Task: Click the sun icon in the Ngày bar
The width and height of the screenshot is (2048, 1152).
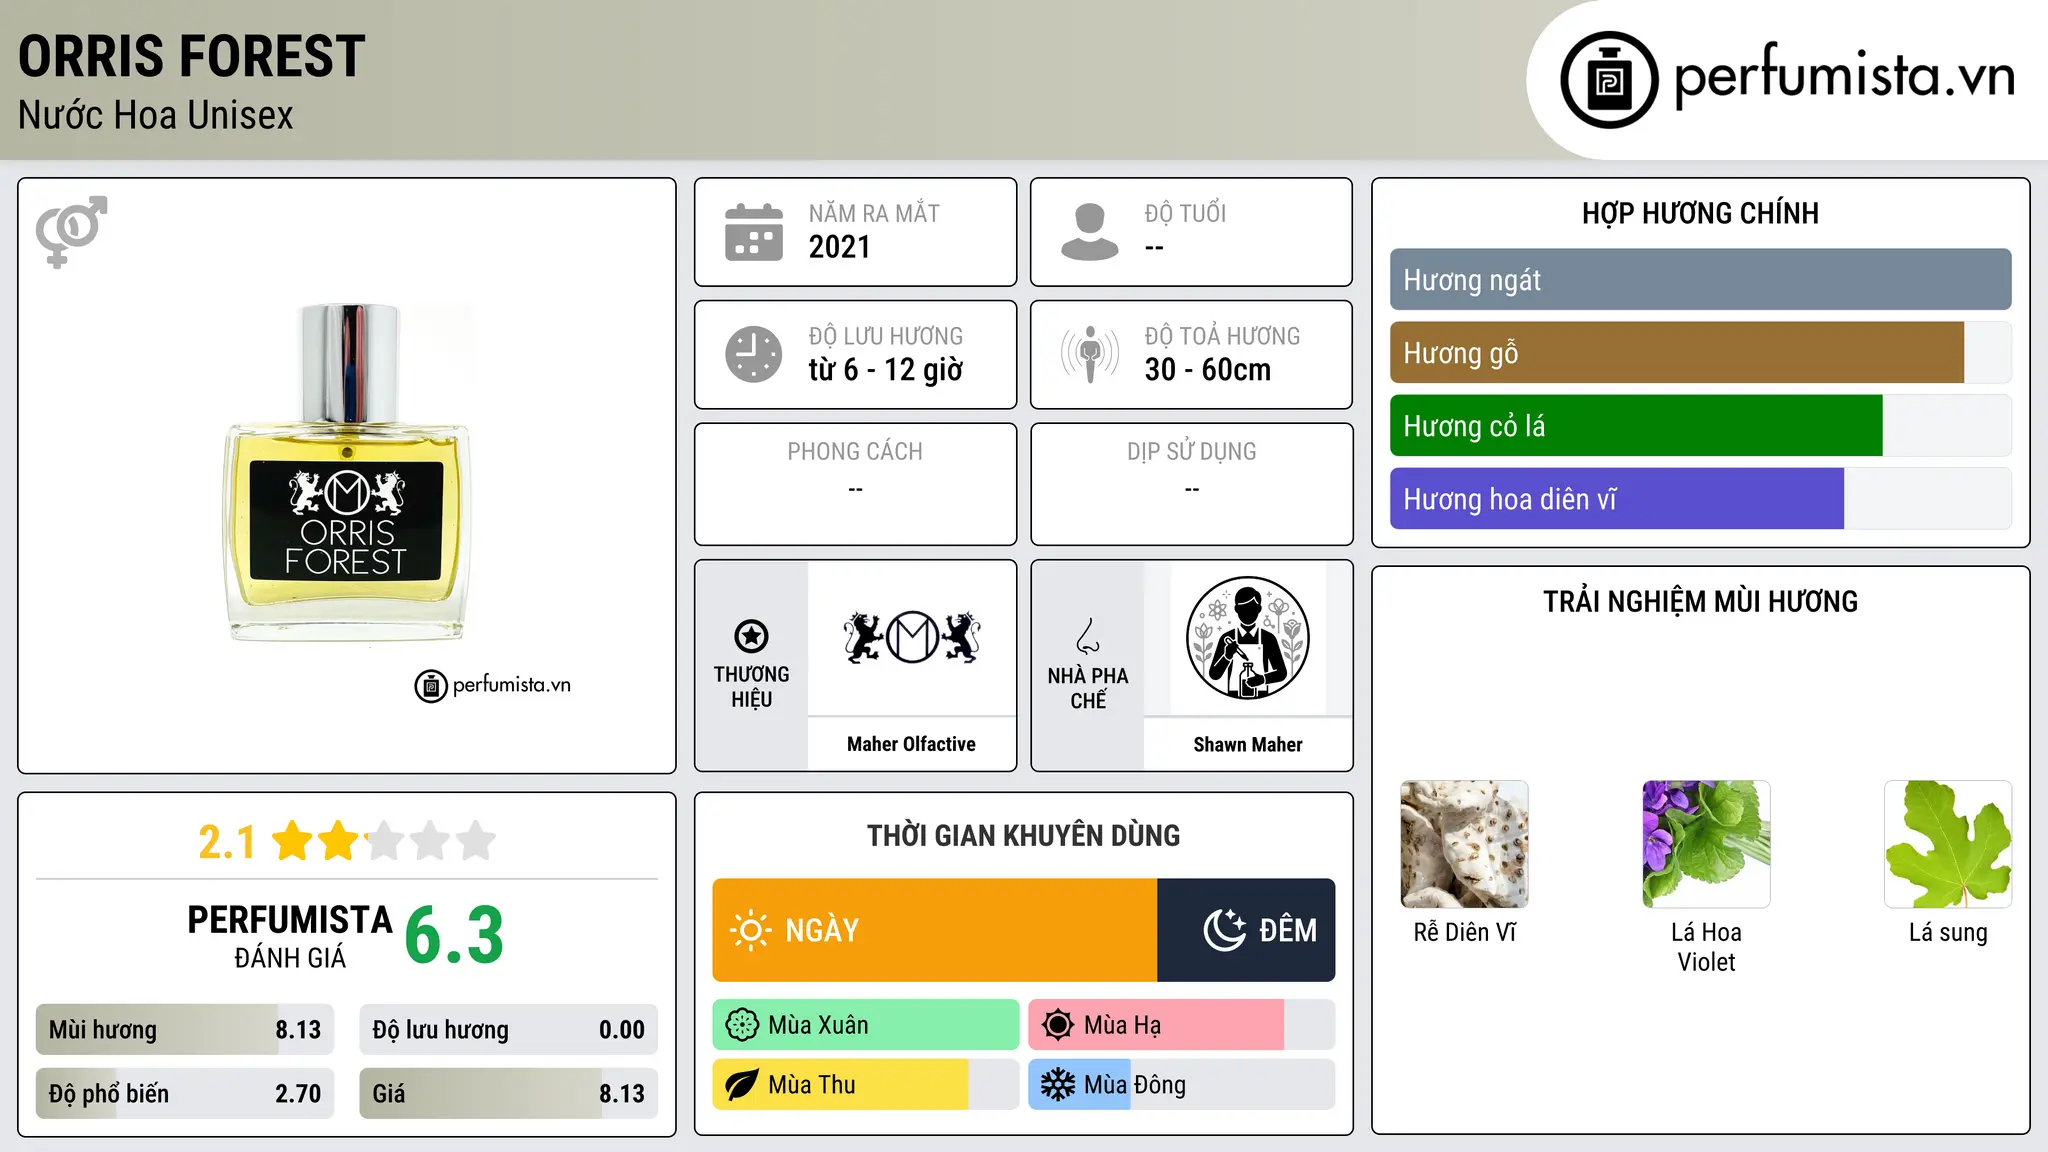Action: (750, 930)
